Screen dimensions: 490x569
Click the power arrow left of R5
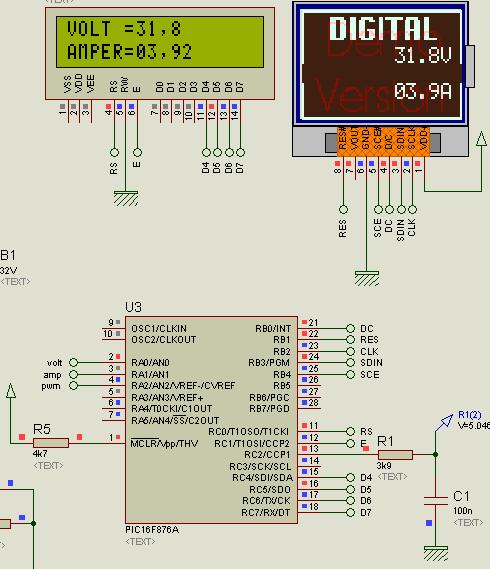(x=11, y=391)
